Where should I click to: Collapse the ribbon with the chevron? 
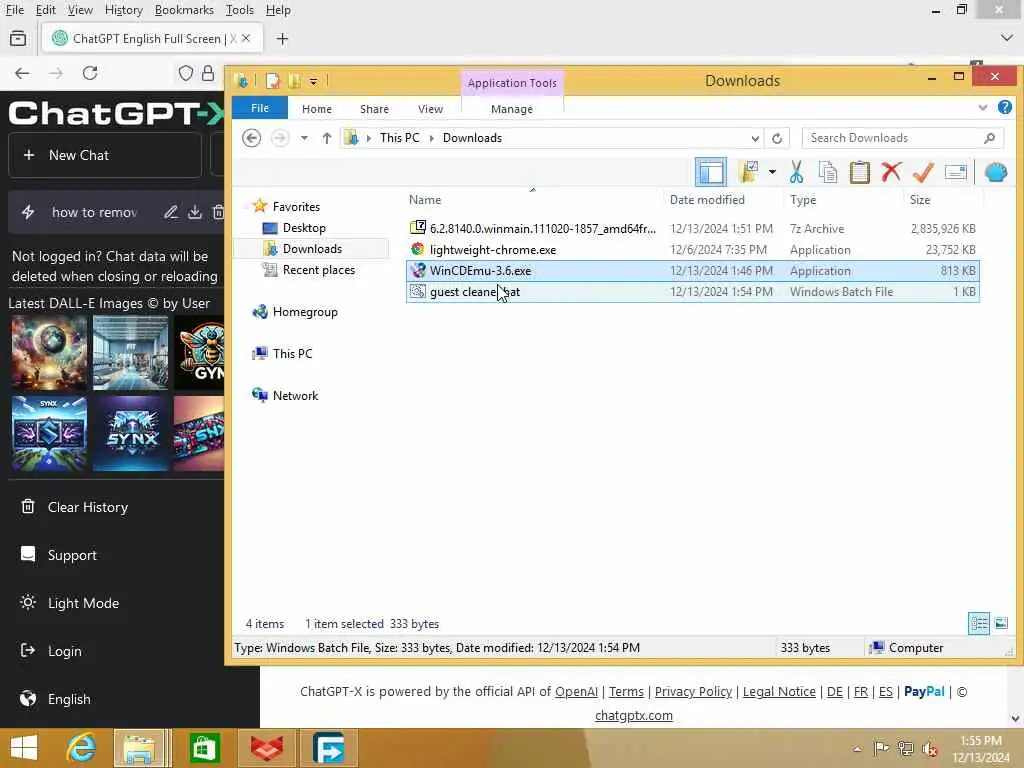983,108
